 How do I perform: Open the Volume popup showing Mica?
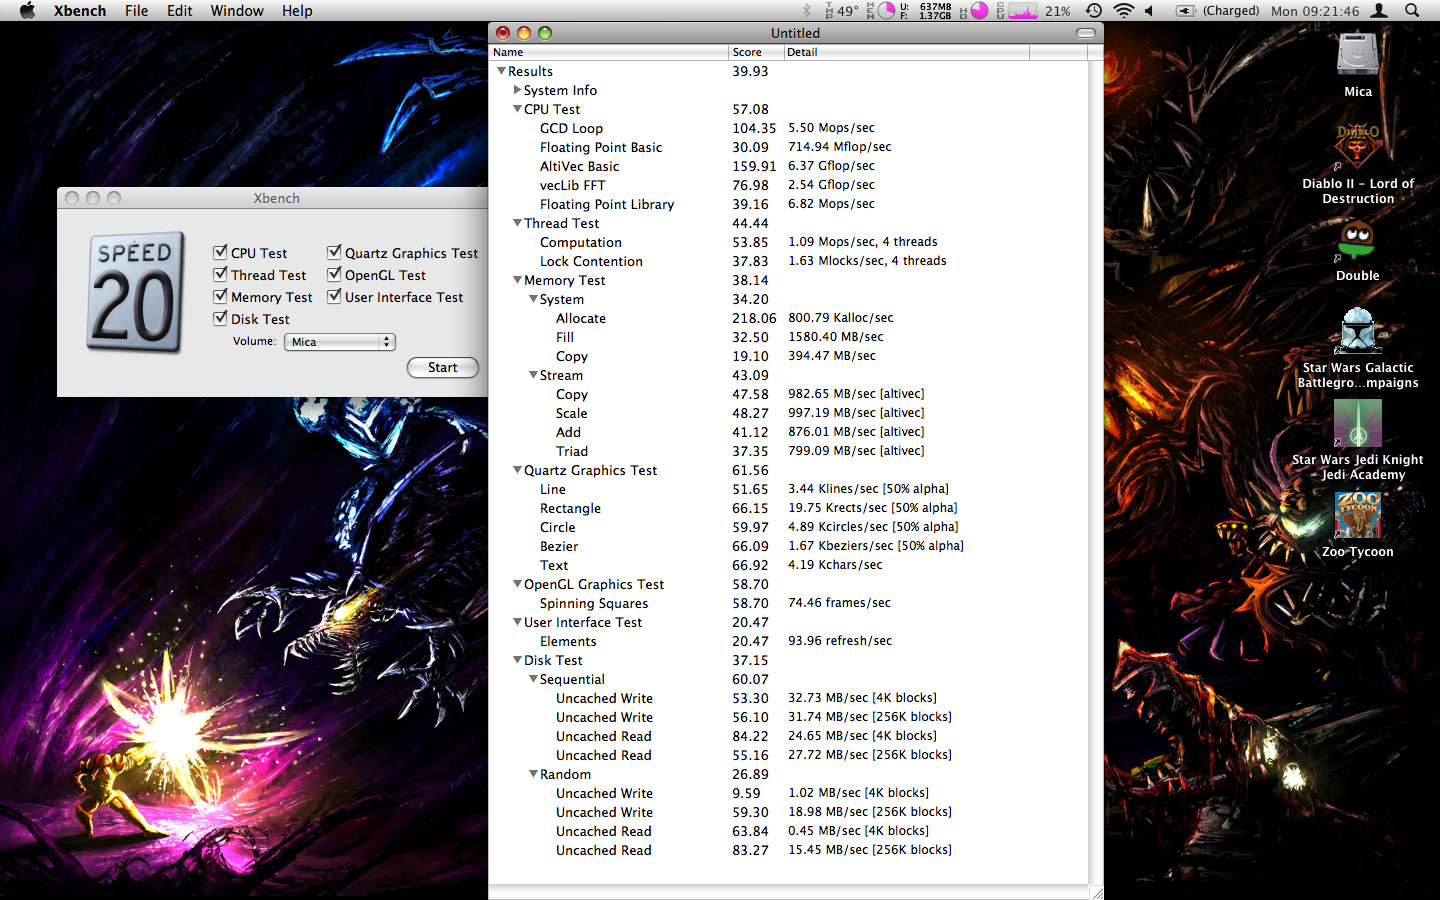pos(340,342)
